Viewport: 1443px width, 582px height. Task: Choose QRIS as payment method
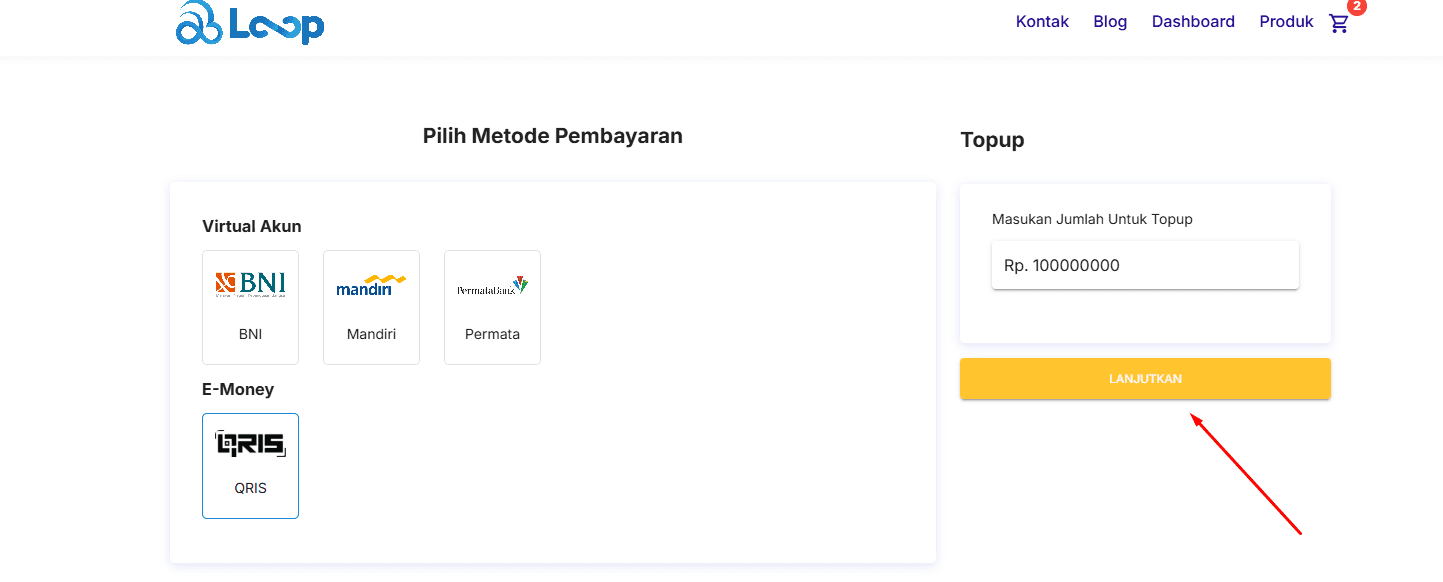[x=250, y=465]
